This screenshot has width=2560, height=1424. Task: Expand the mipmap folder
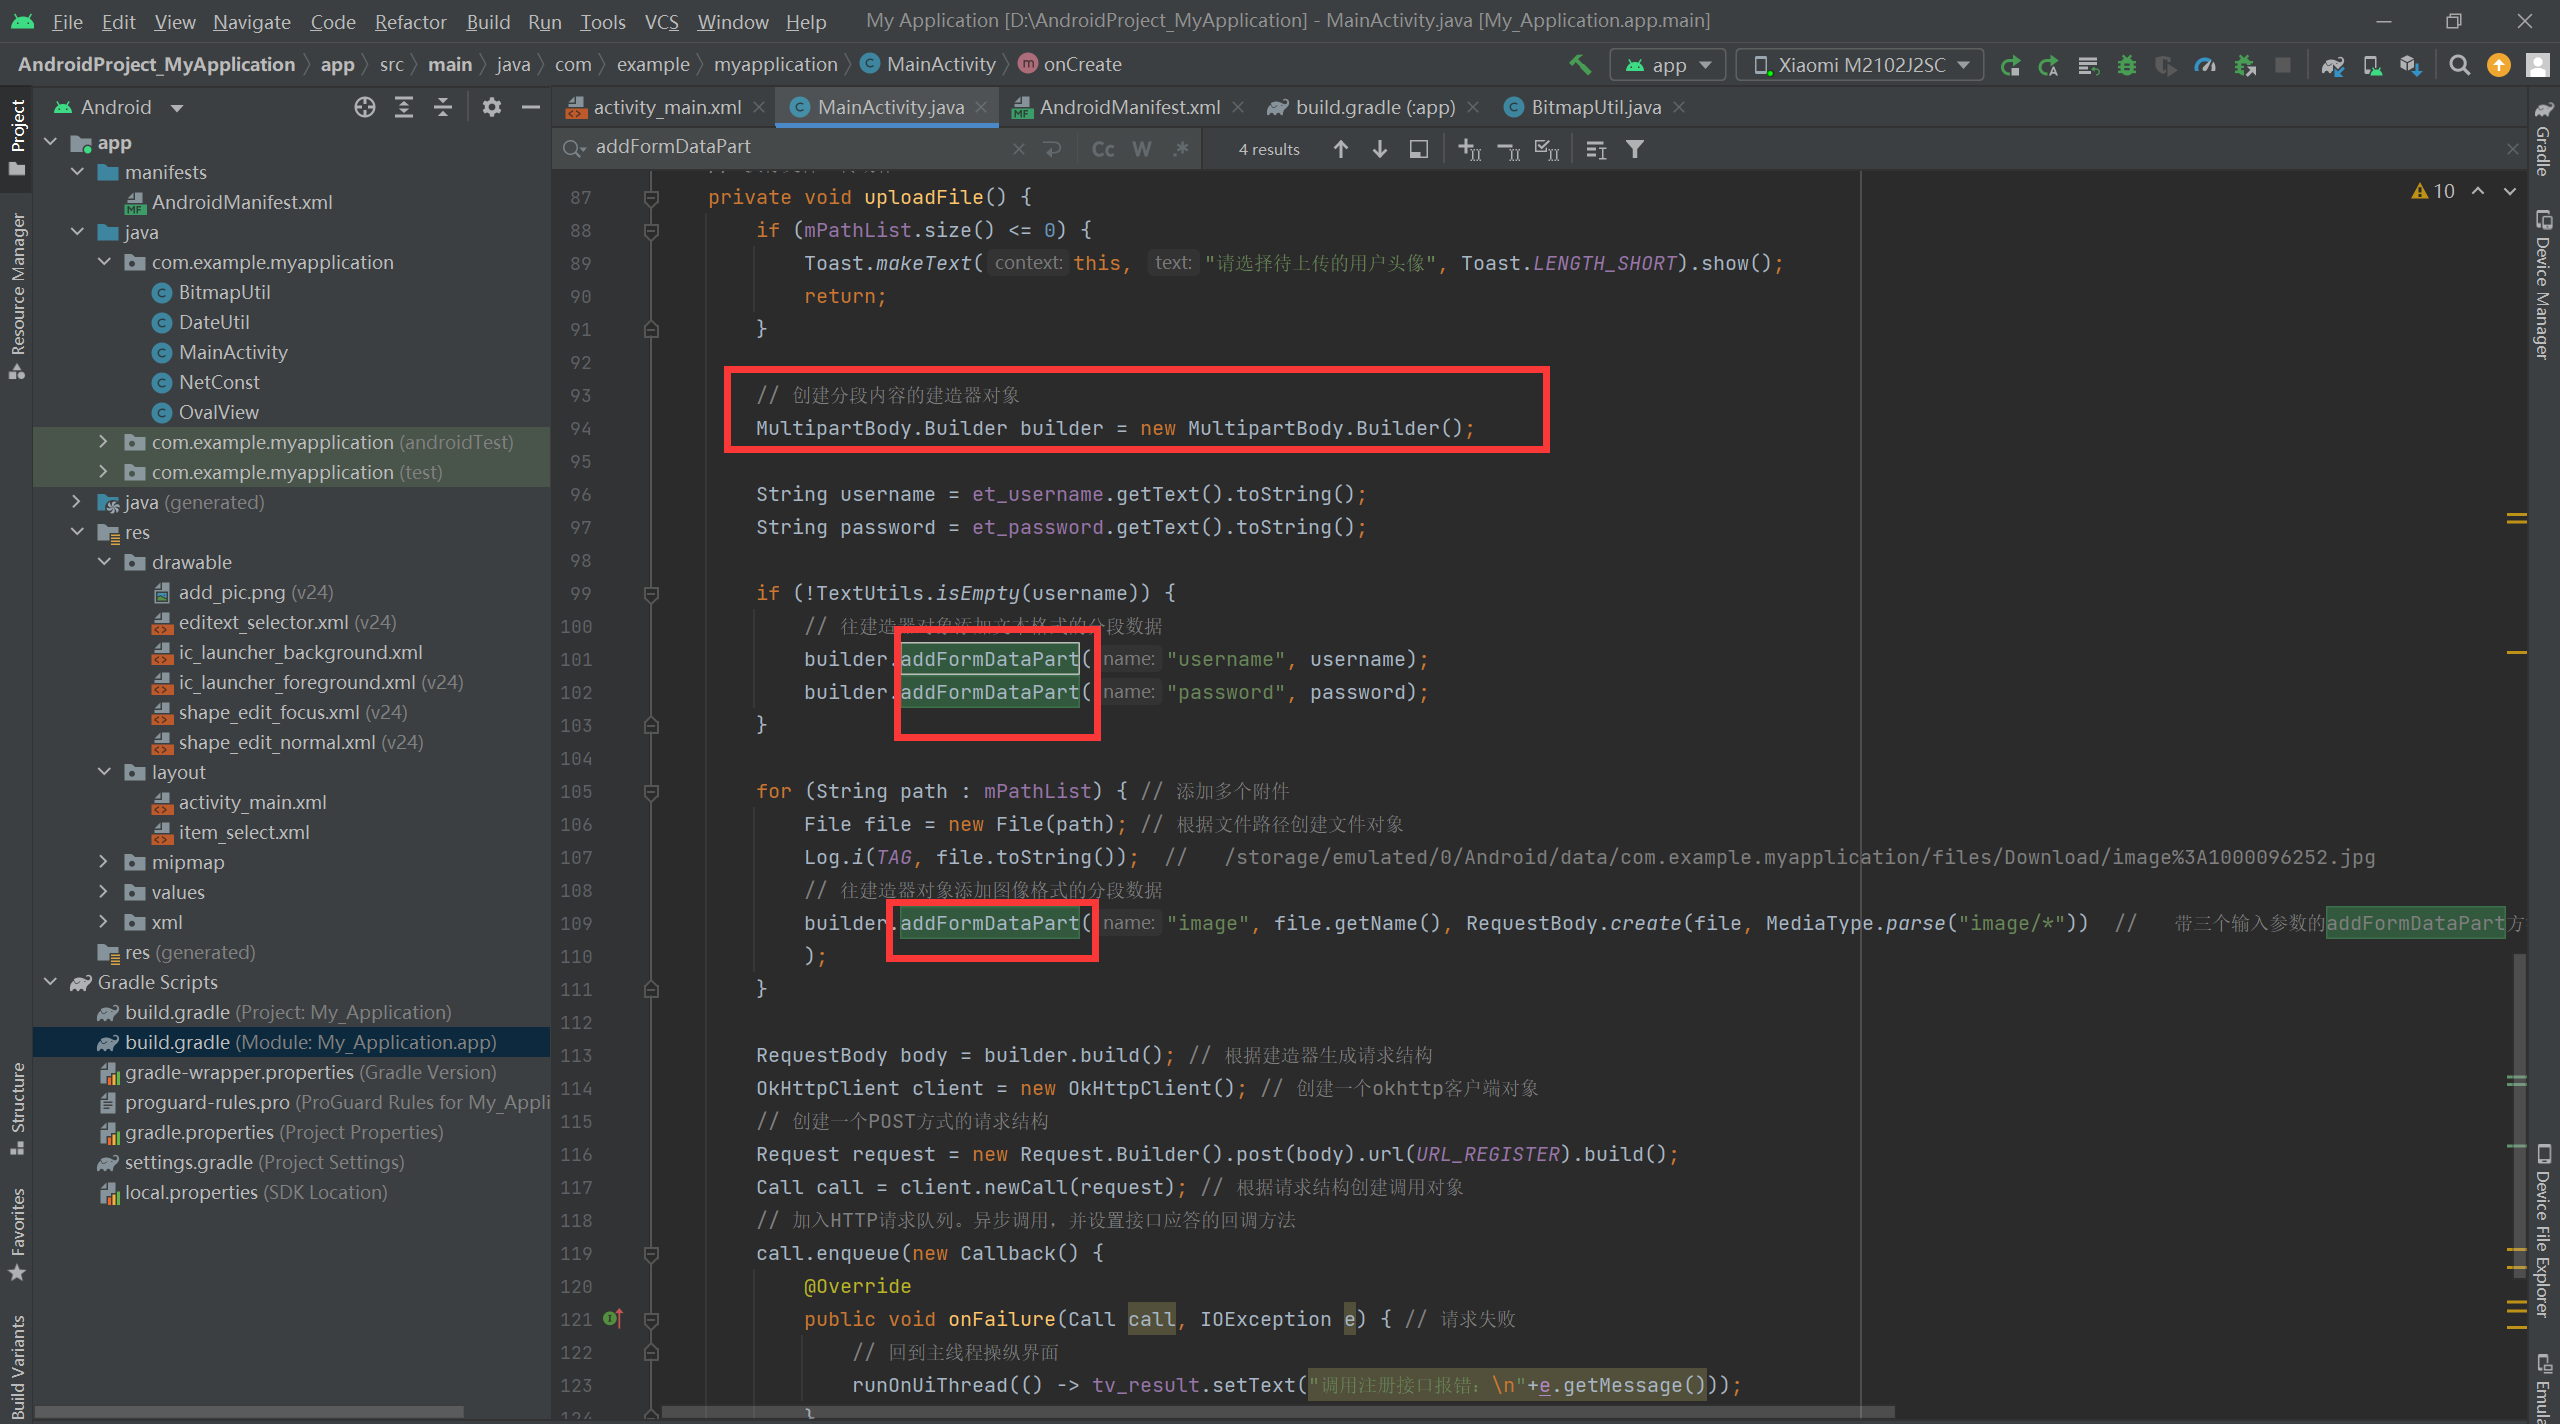click(x=104, y=862)
